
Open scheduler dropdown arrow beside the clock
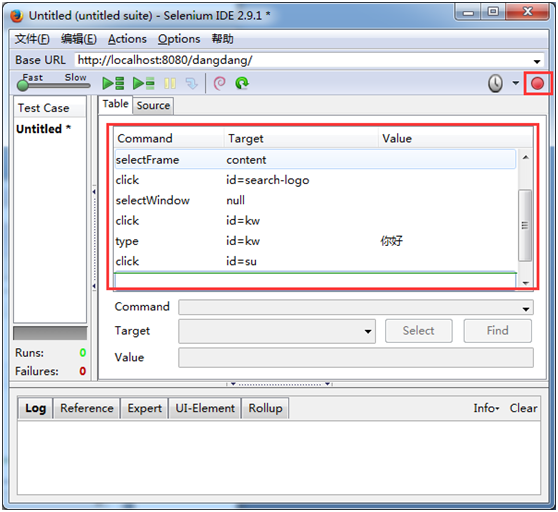[x=515, y=83]
